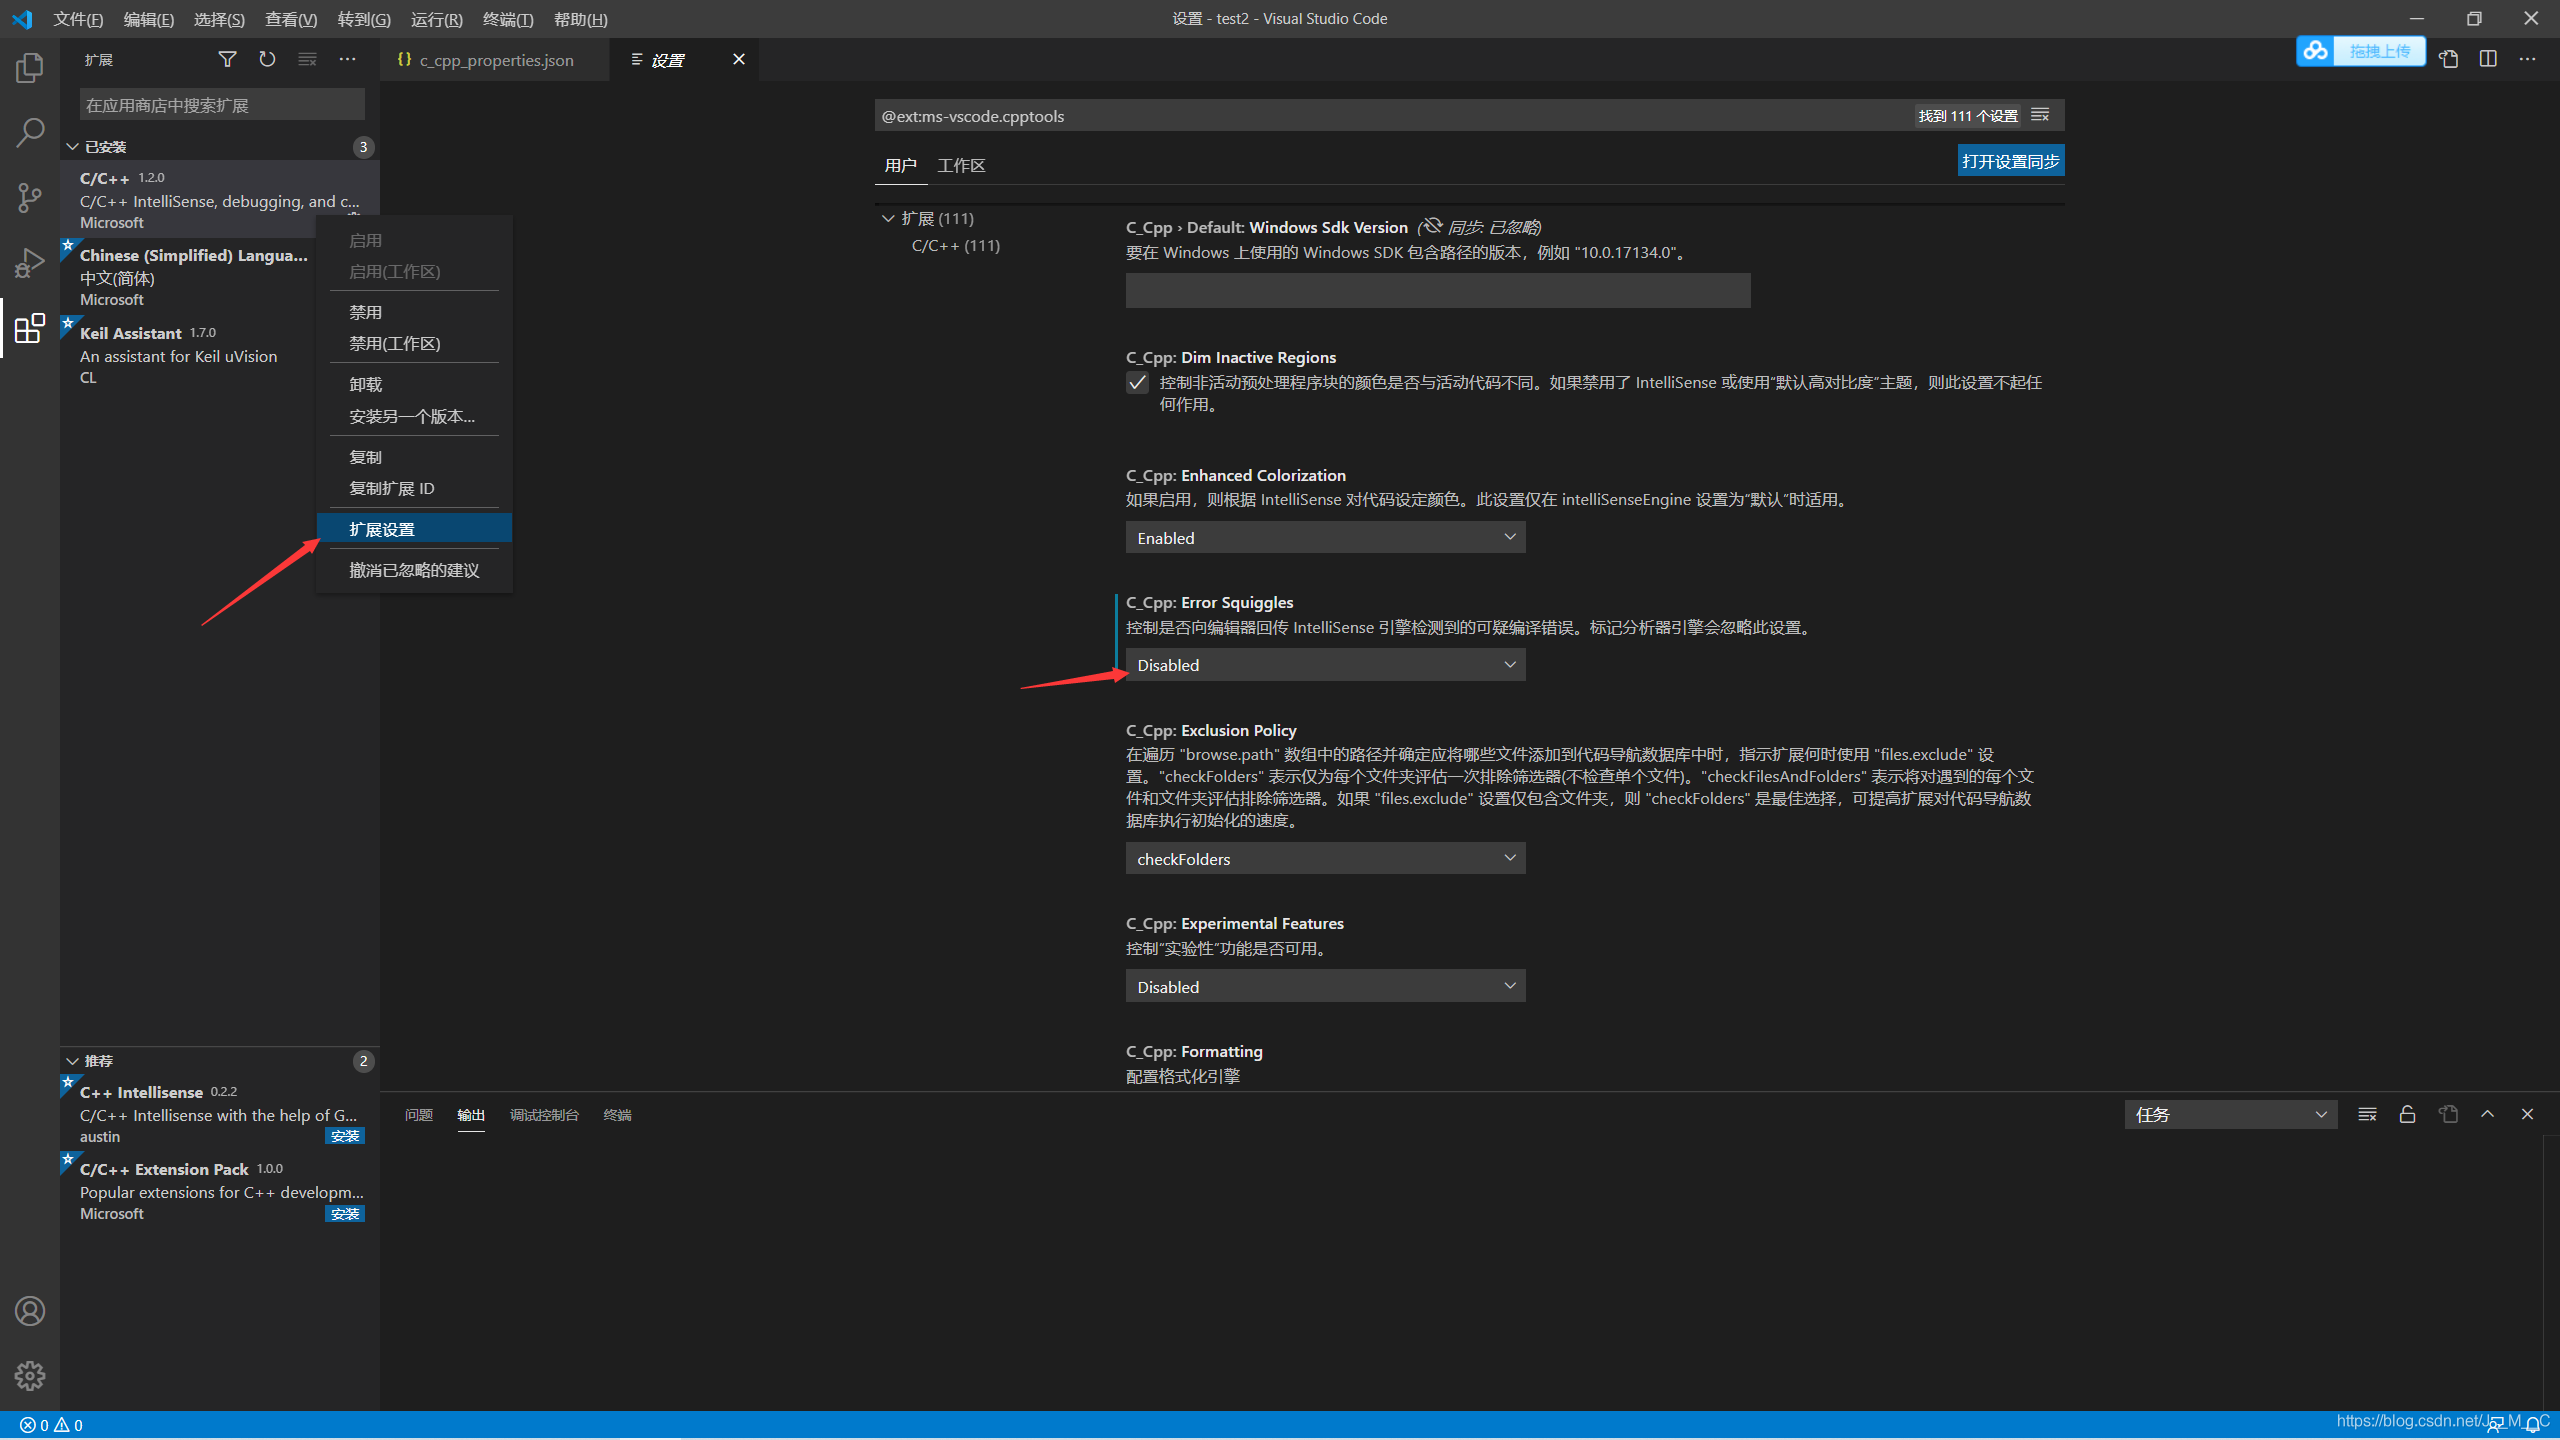Open the 帮助(H) menu
Image resolution: width=2560 pixels, height=1440 pixels.
[x=580, y=19]
